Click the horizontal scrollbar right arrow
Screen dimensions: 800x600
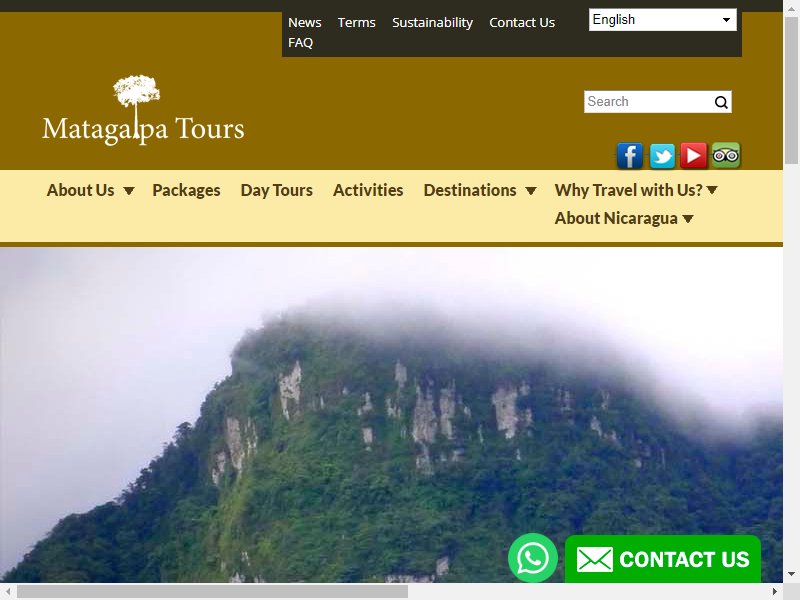coord(774,592)
